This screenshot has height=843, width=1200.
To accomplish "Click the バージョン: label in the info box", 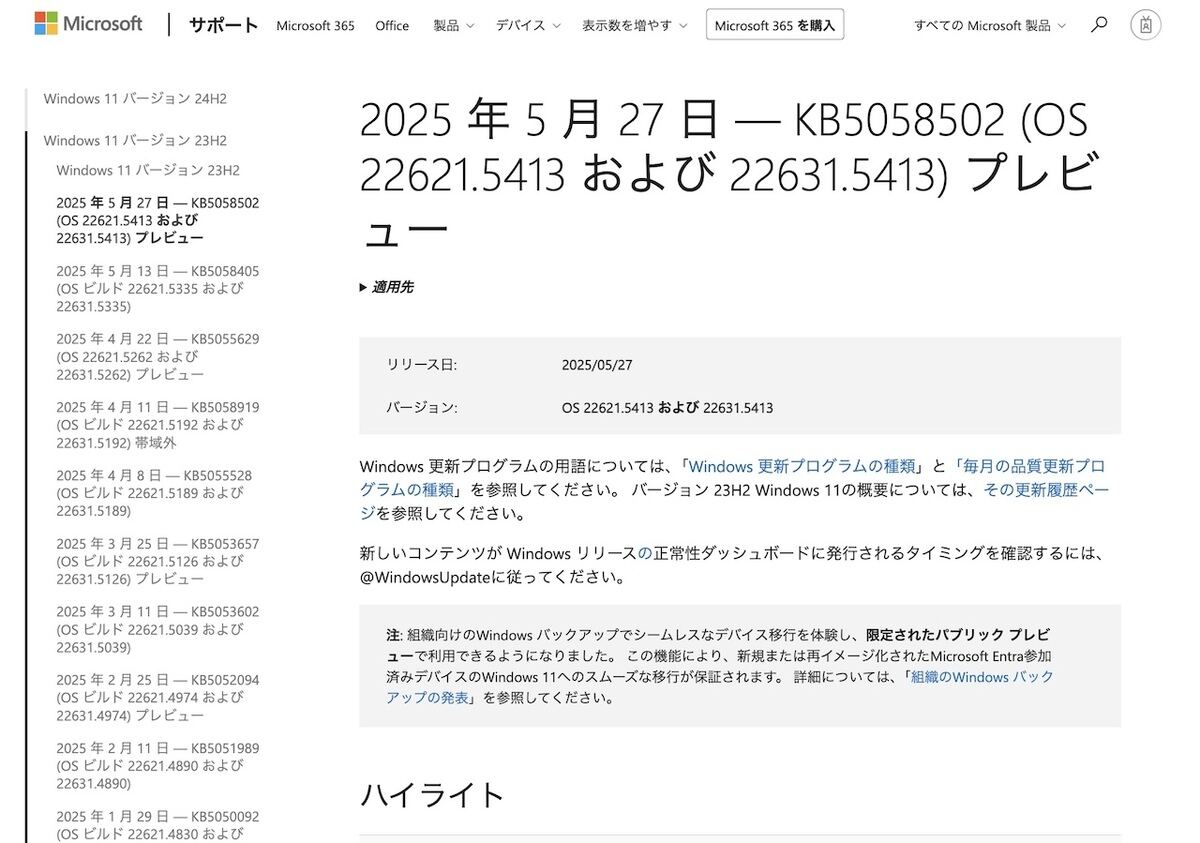I will [x=422, y=408].
